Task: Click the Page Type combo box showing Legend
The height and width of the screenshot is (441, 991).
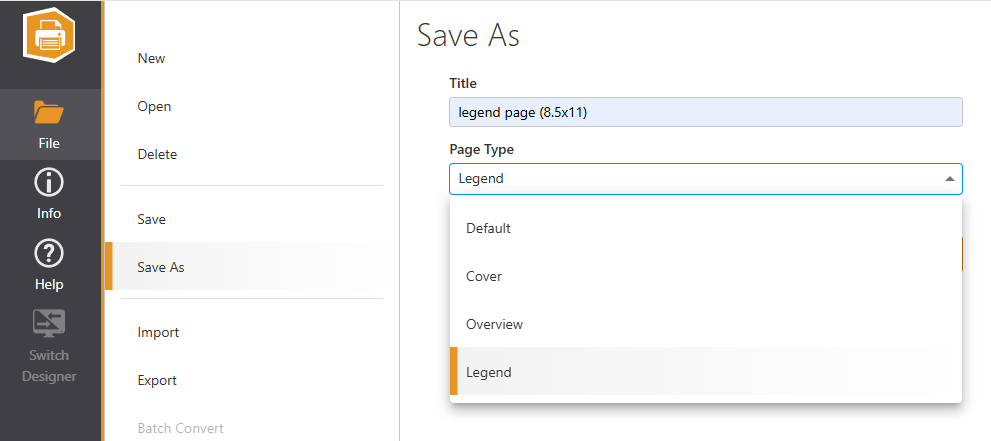Action: [705, 179]
